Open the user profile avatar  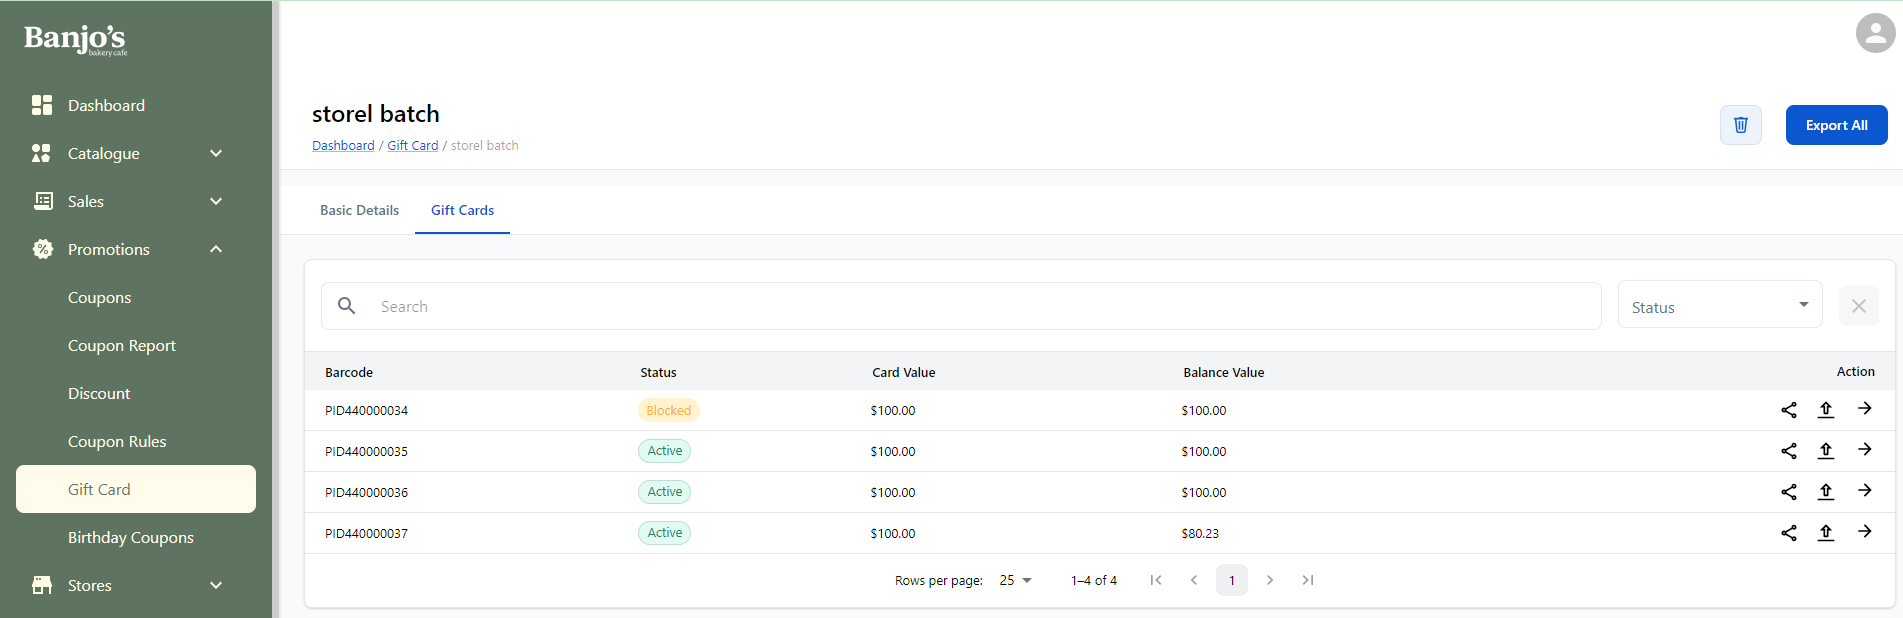(x=1875, y=33)
